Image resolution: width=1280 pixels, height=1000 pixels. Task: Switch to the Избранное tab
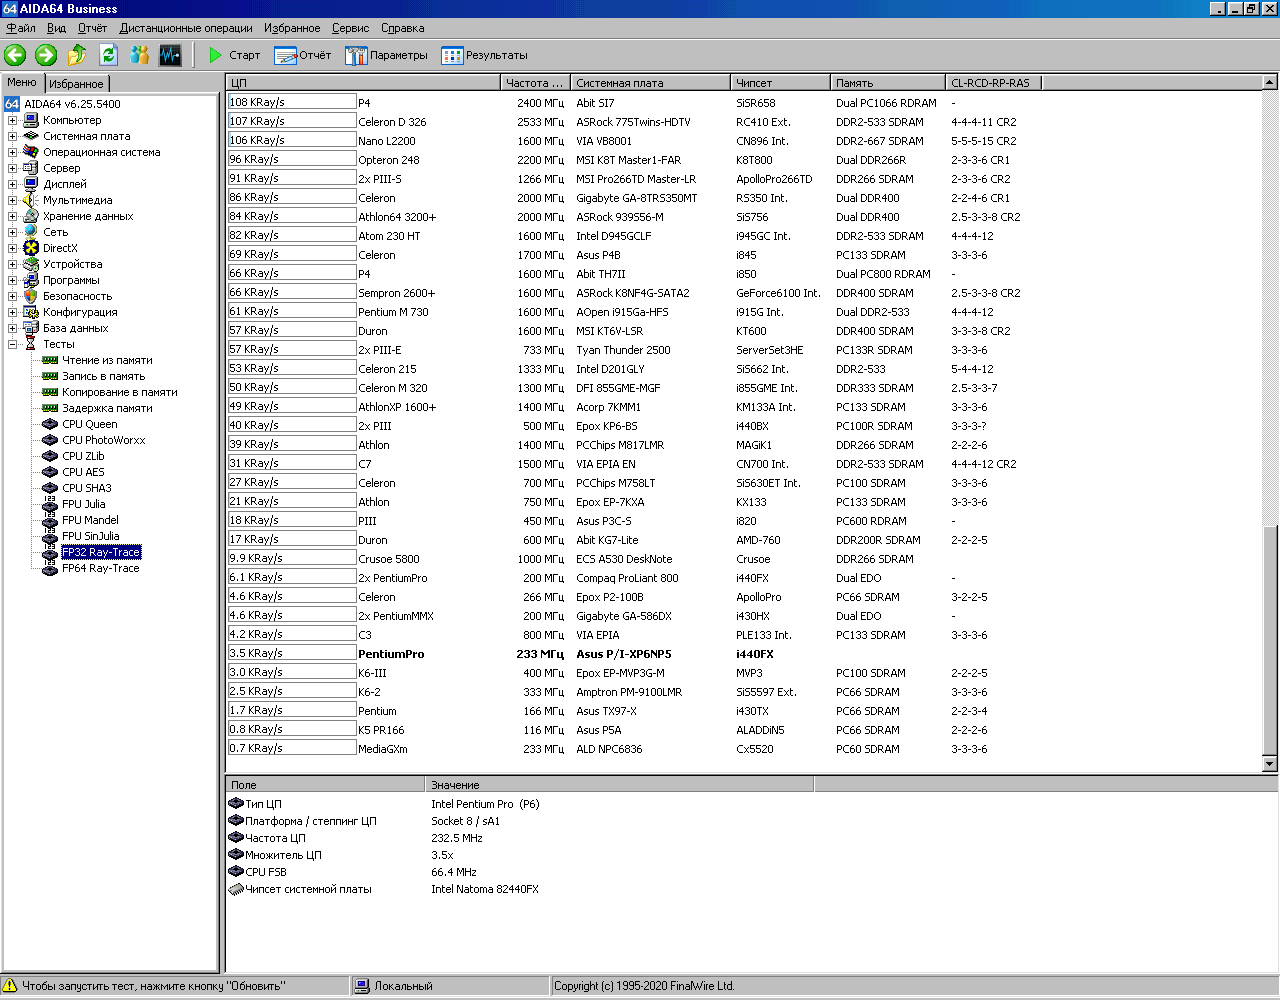coord(76,84)
